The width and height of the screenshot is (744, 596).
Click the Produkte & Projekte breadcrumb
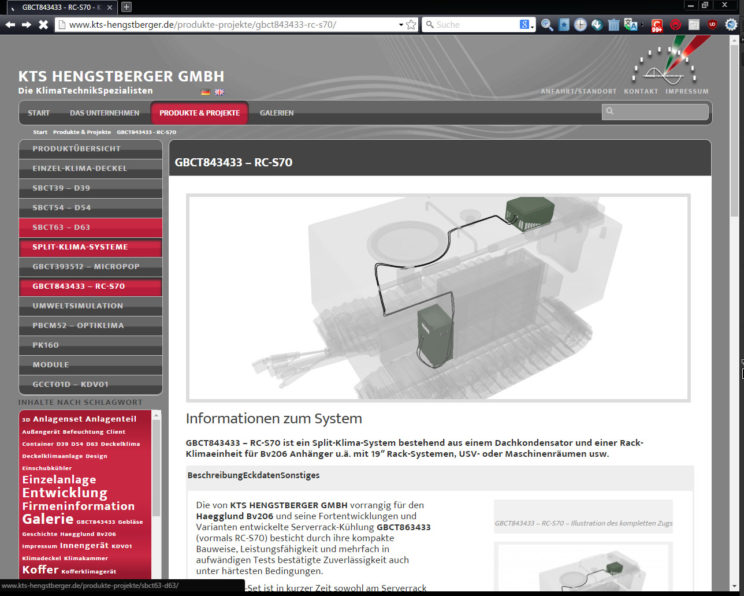click(x=82, y=132)
